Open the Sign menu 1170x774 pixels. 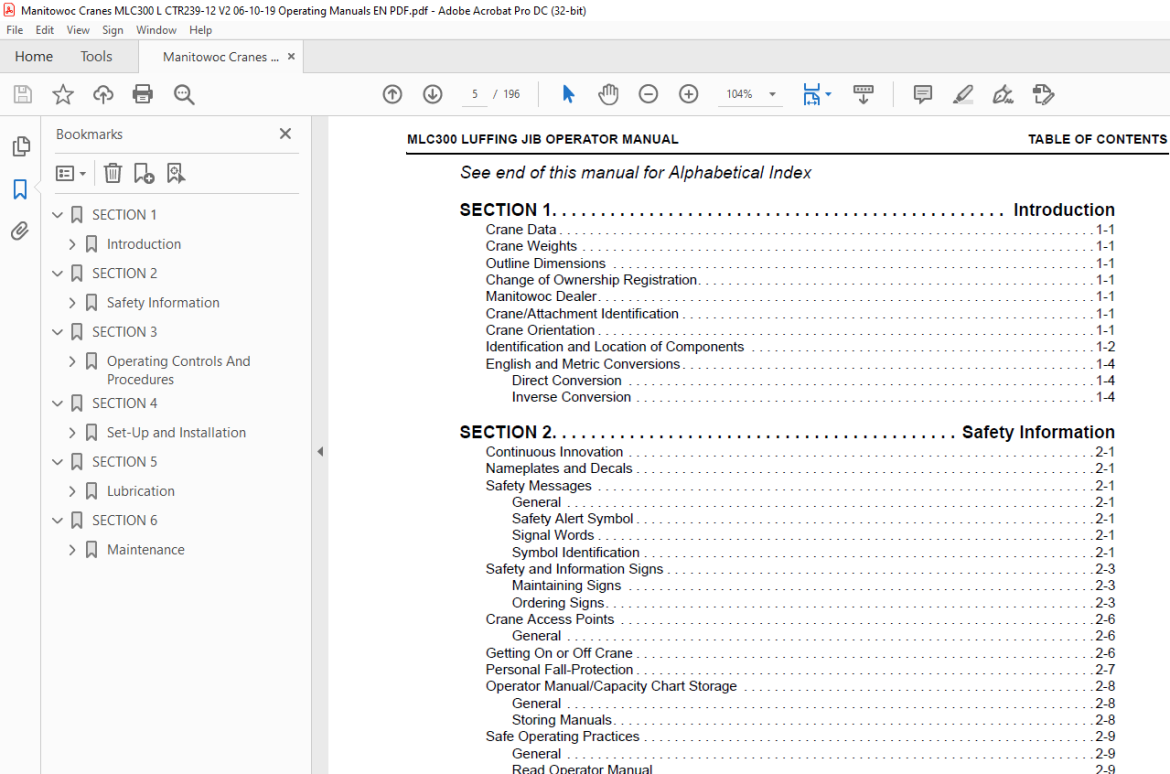click(113, 30)
